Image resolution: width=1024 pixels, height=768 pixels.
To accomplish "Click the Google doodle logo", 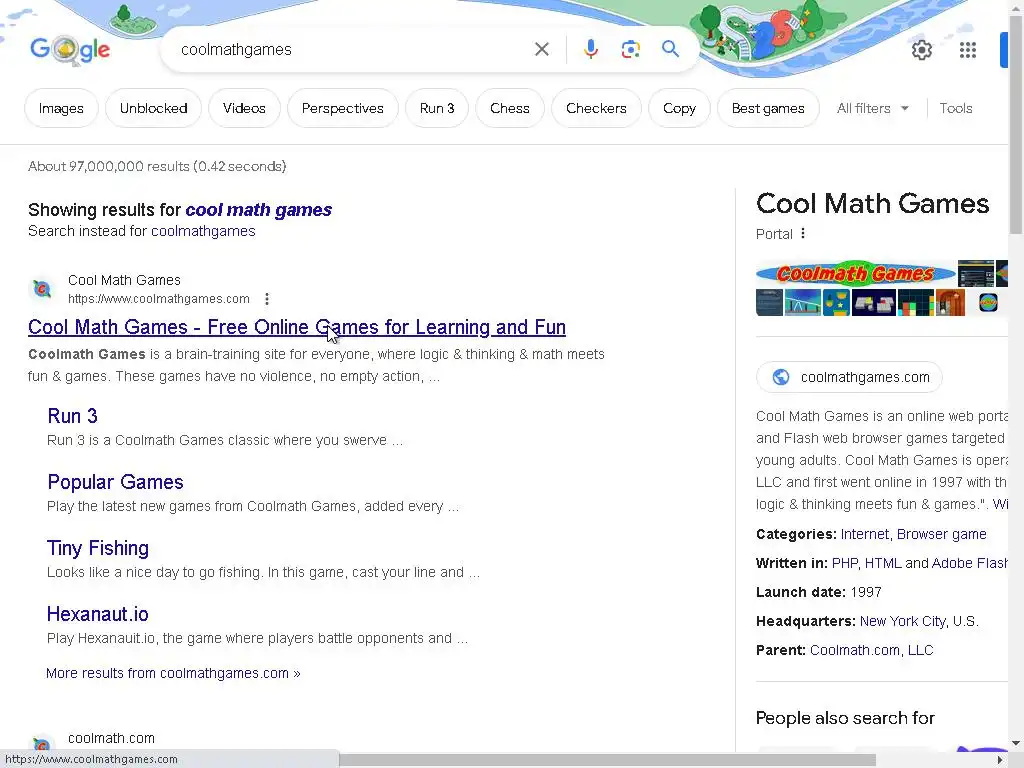I will click(70, 50).
